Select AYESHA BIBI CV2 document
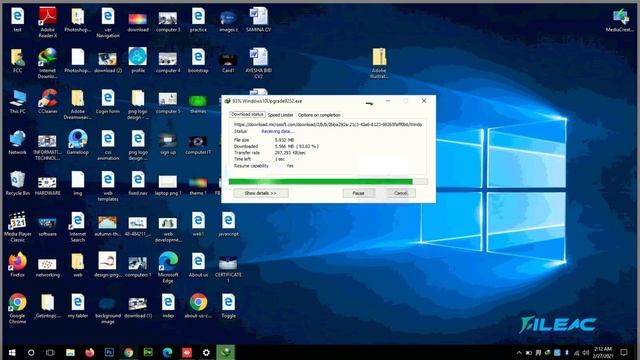 (258, 63)
